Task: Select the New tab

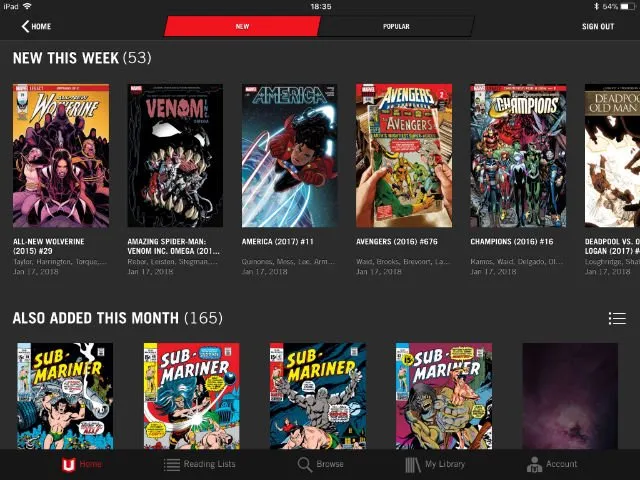Action: [x=242, y=26]
